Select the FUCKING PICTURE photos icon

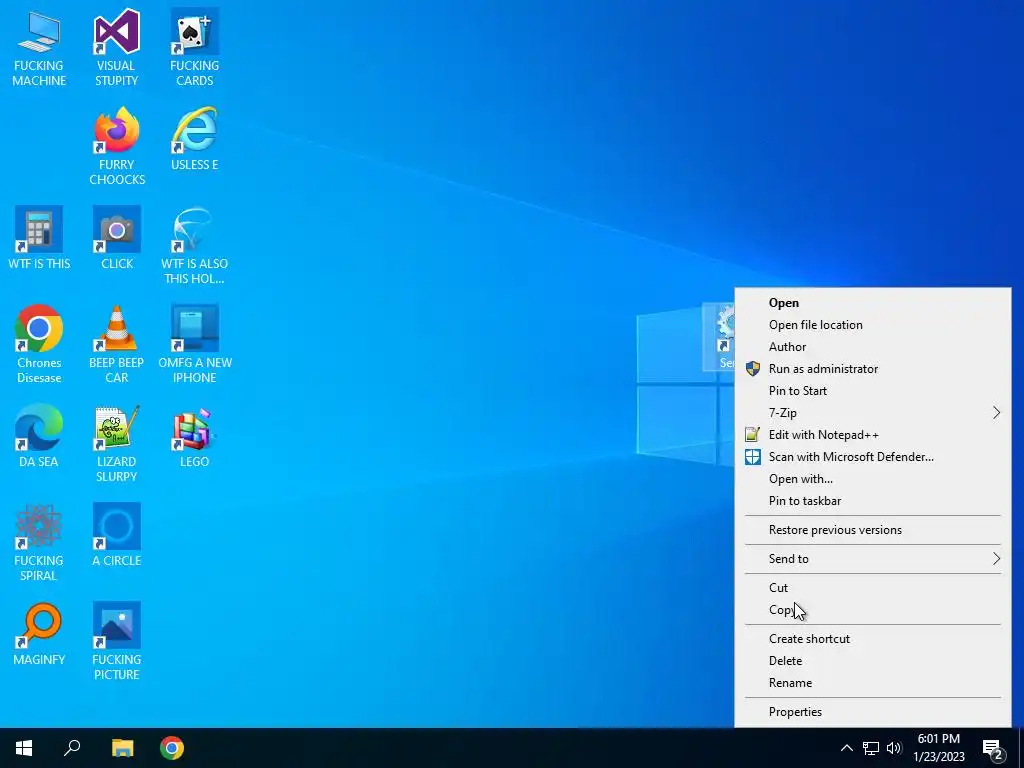[x=117, y=641]
